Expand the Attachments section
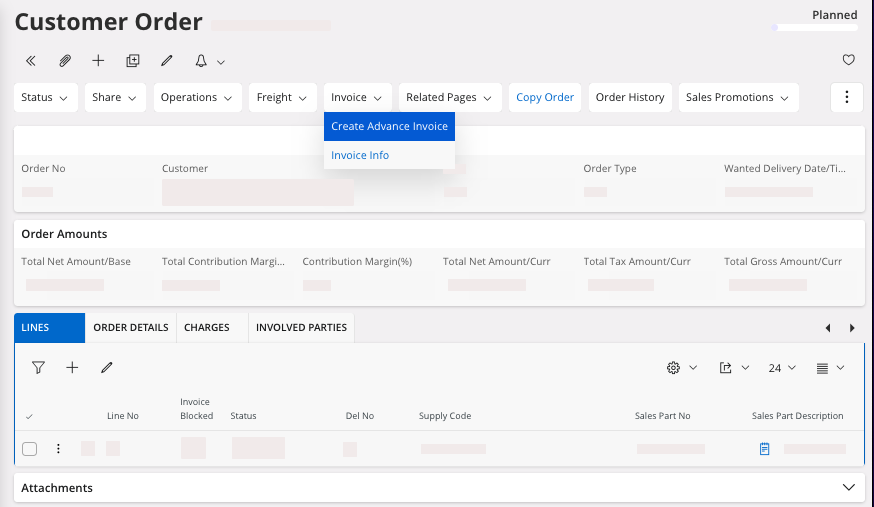The height and width of the screenshot is (507, 874). point(848,488)
